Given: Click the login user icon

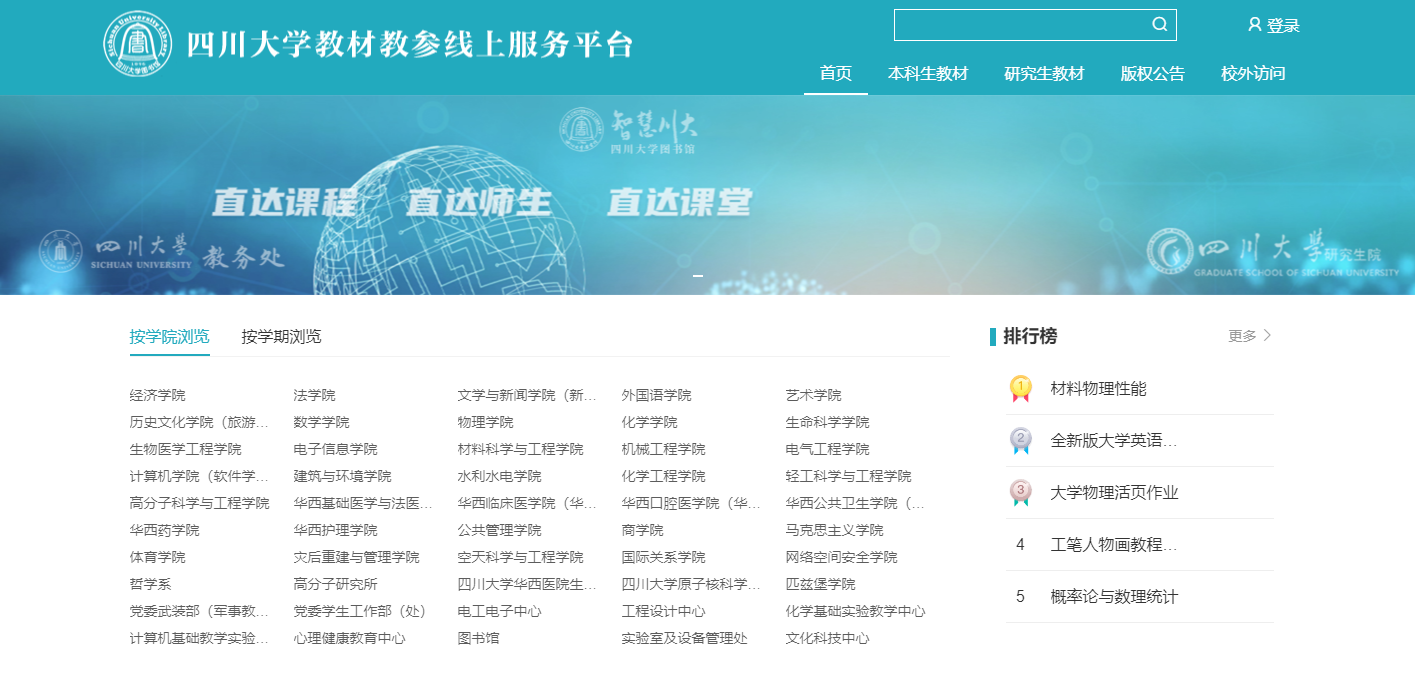Looking at the screenshot, I should [x=1255, y=25].
